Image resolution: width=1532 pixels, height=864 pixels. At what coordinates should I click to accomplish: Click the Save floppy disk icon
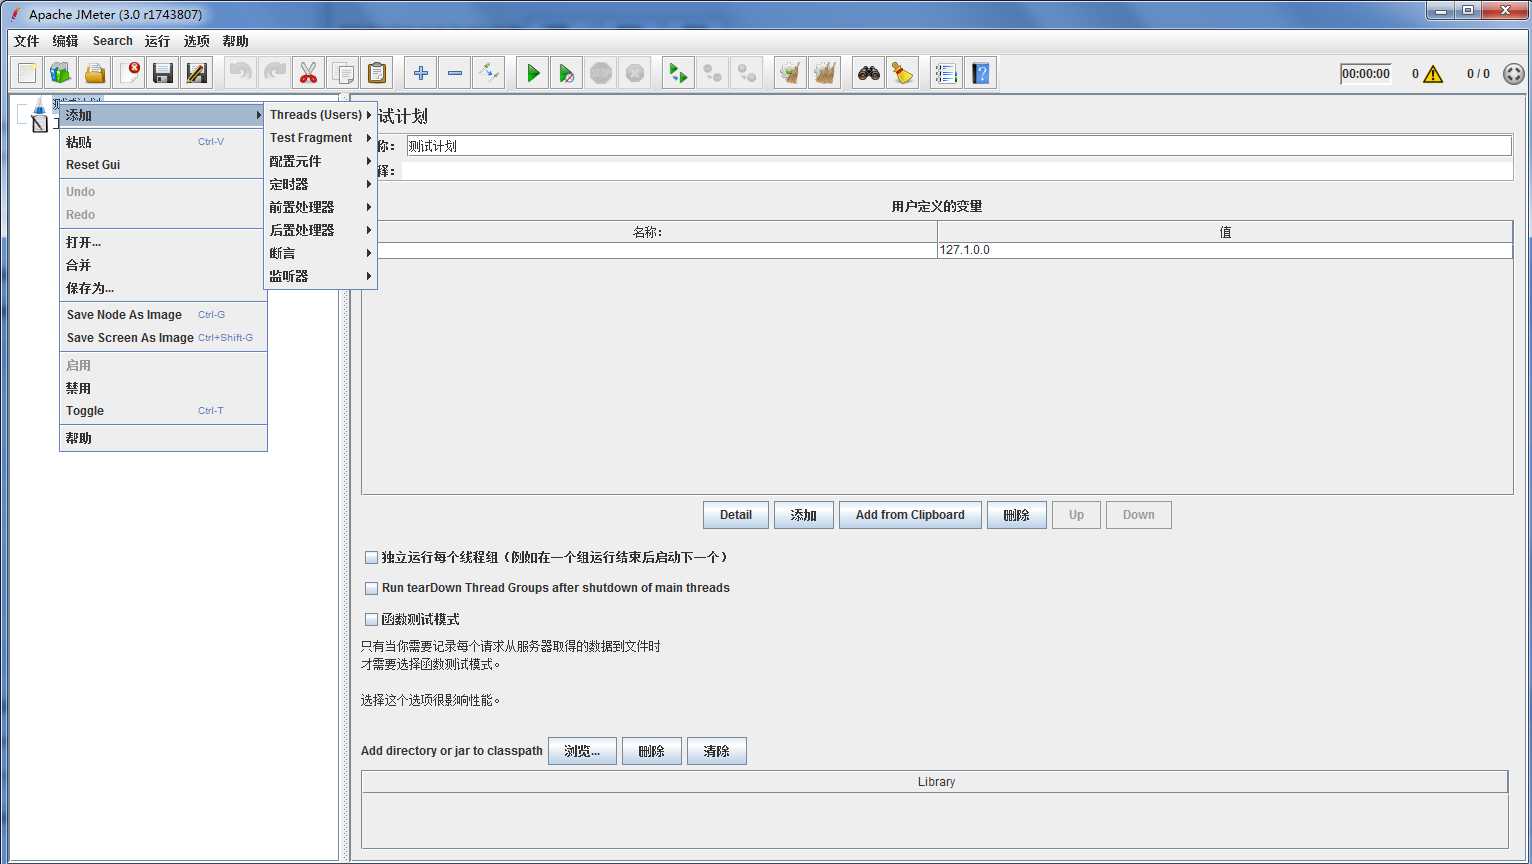tap(163, 73)
